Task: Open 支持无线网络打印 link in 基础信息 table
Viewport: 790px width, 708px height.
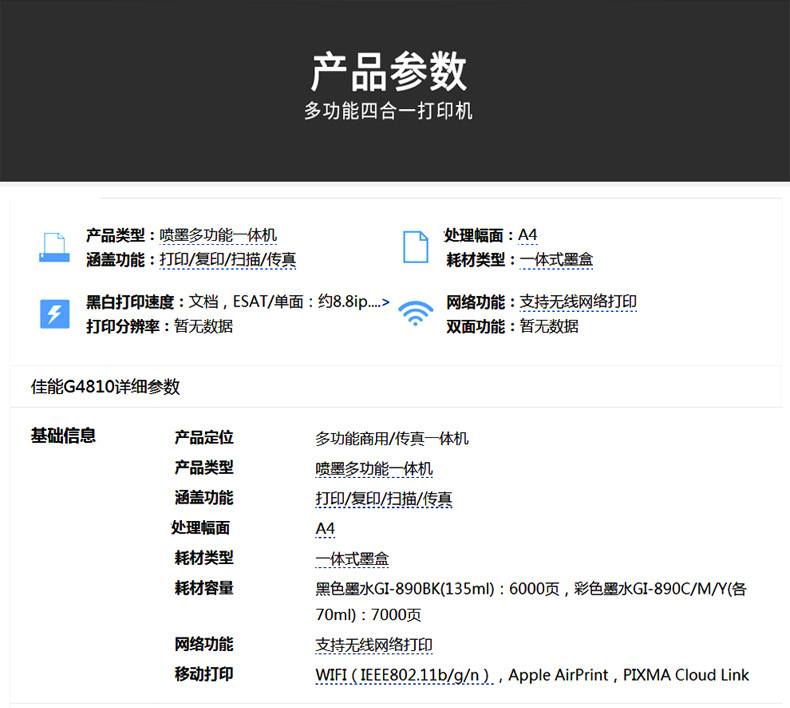Action: pos(374,645)
